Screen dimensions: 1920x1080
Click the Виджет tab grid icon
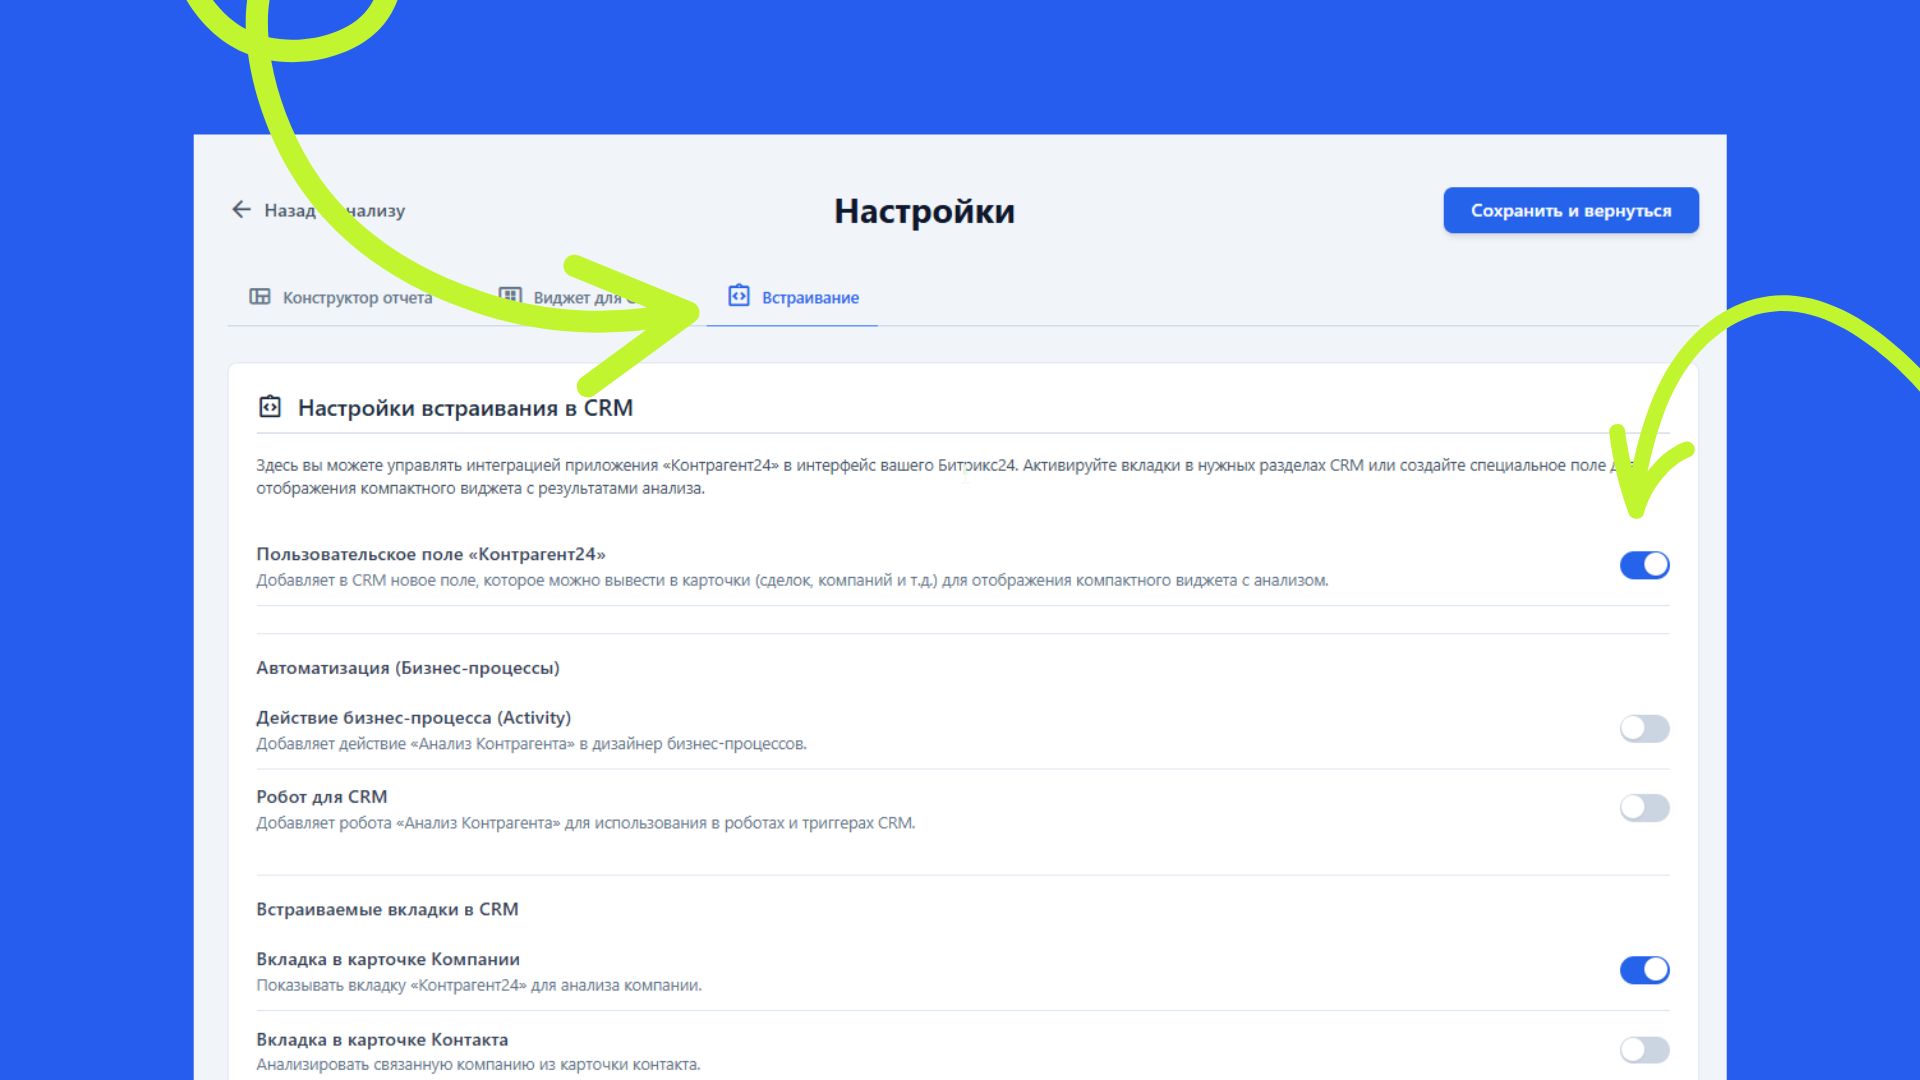(x=510, y=296)
